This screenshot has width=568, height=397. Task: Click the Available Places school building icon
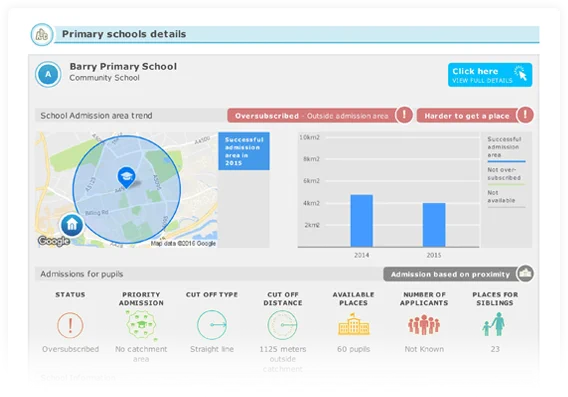click(x=354, y=324)
